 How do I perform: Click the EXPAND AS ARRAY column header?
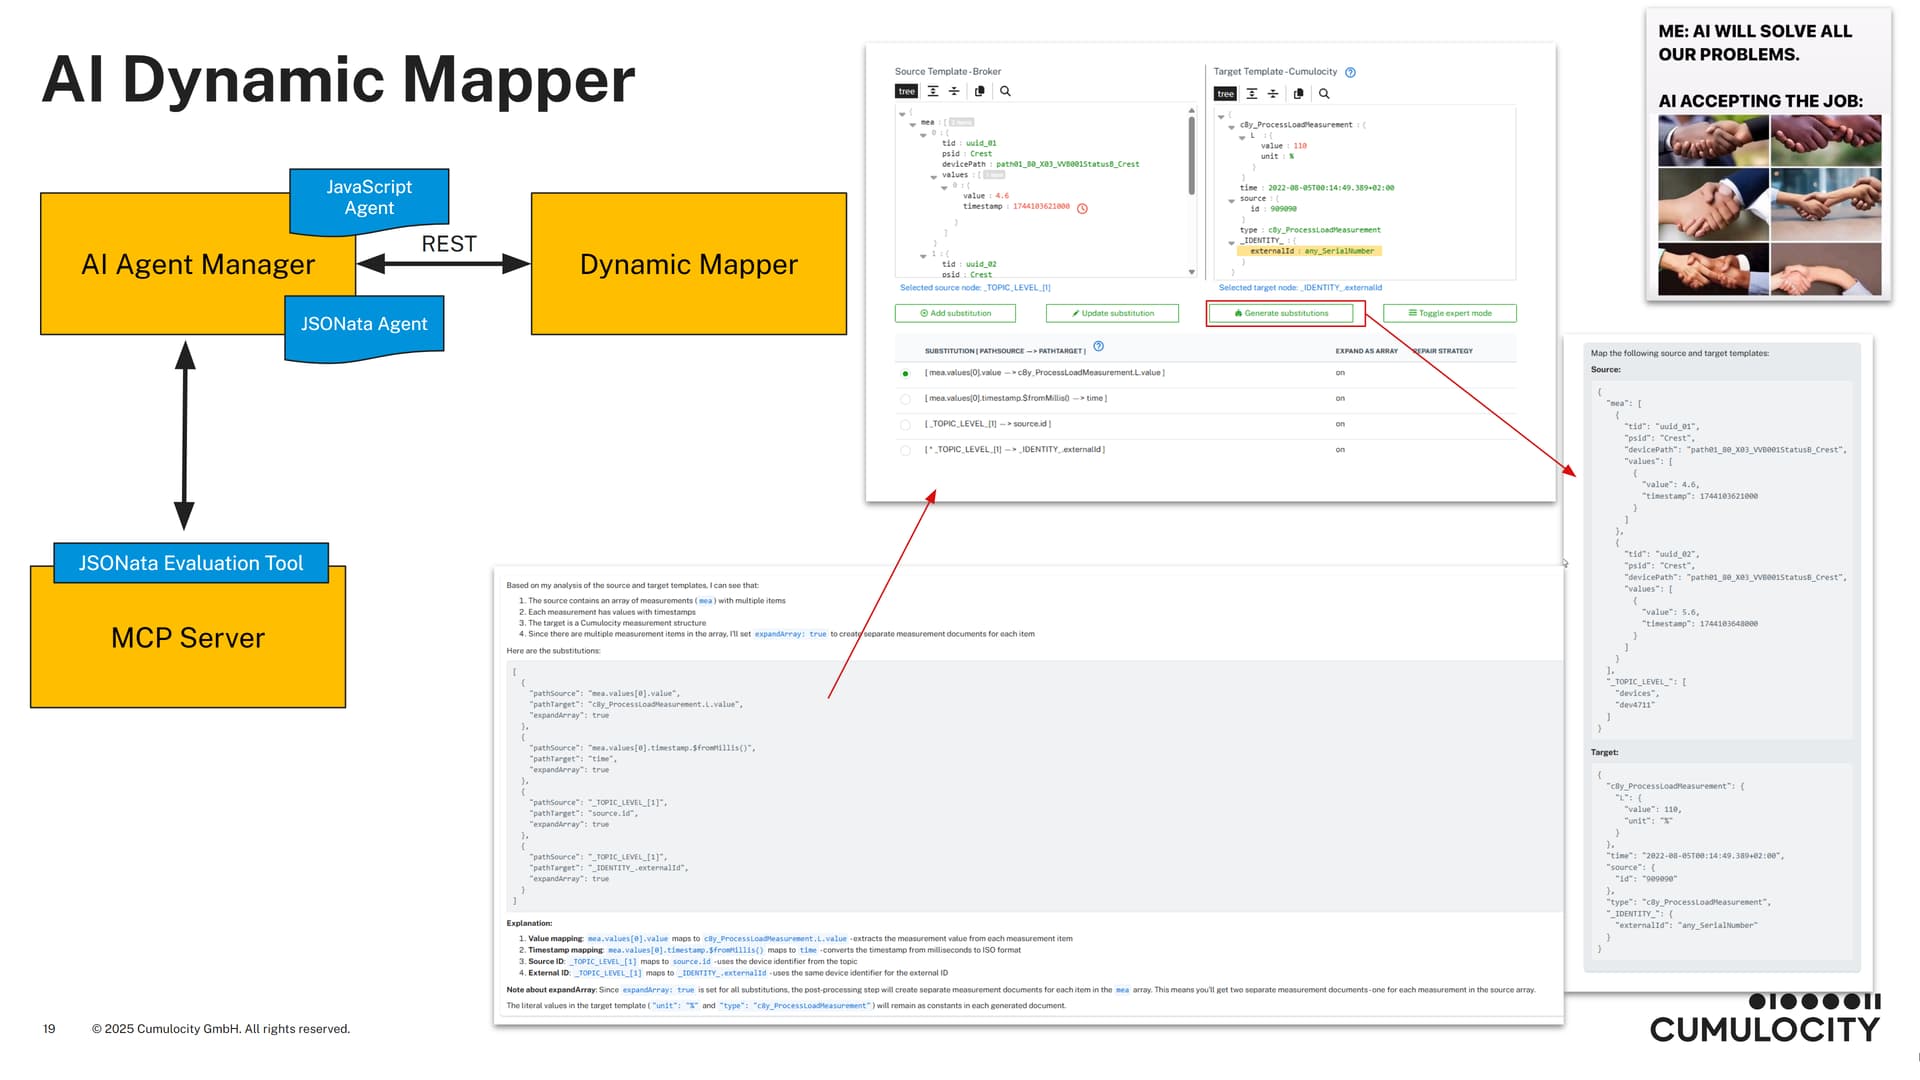(x=1366, y=351)
